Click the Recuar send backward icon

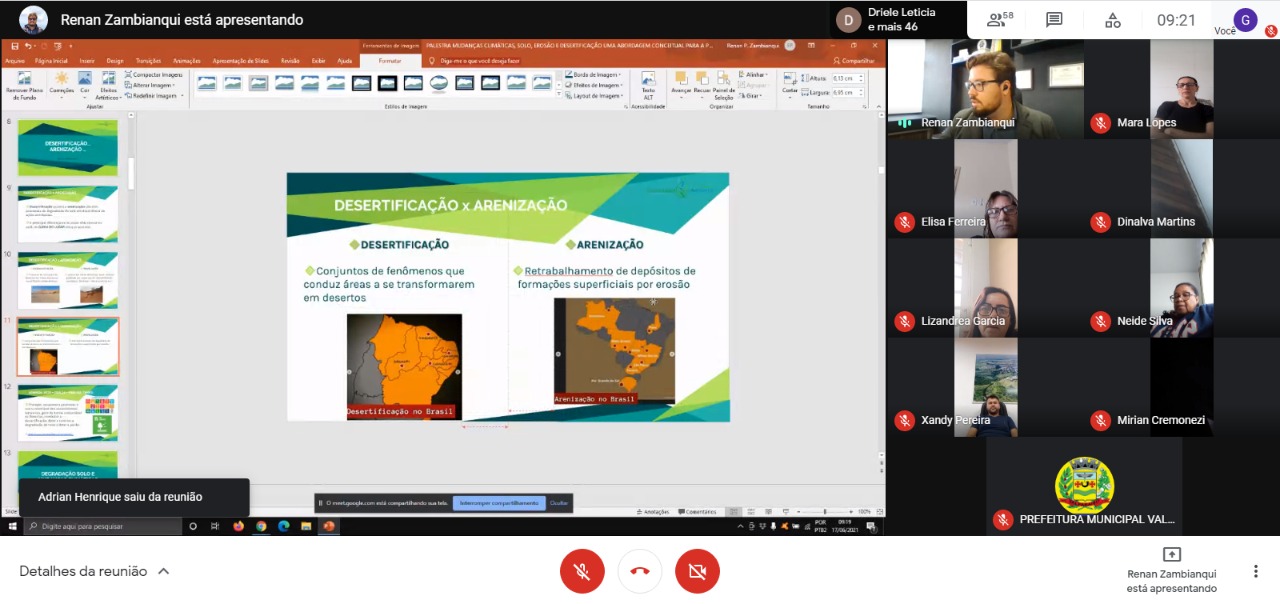click(701, 84)
